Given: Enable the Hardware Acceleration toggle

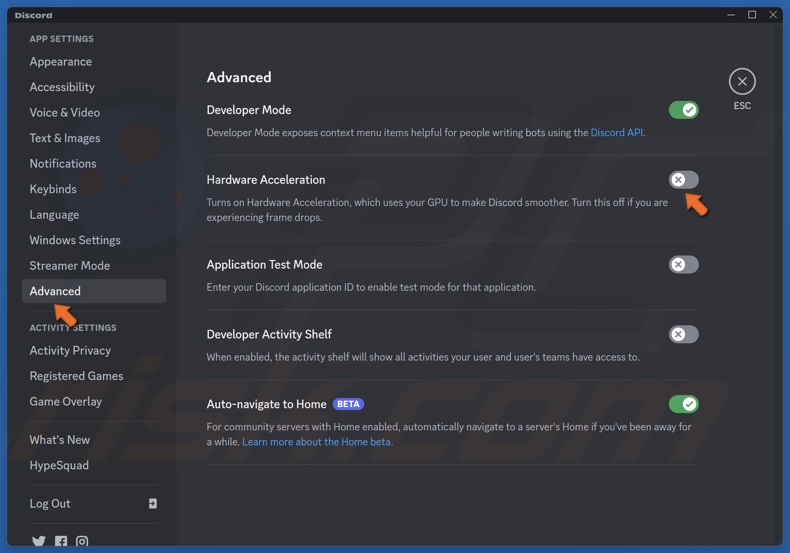Looking at the screenshot, I should [x=683, y=180].
